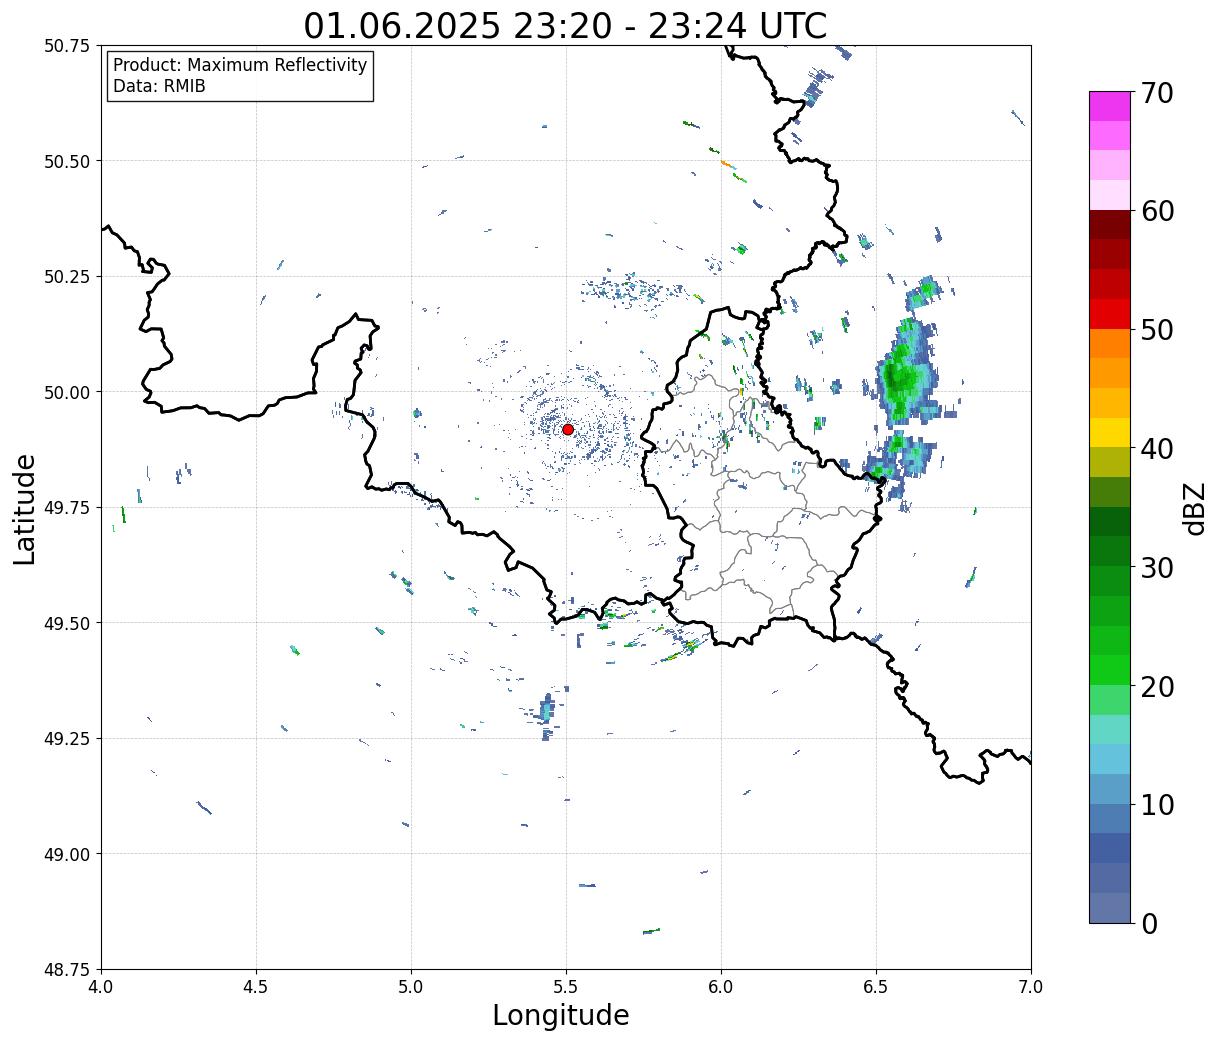Image resolution: width=1219 pixels, height=1040 pixels.
Task: Click the colorbar tick label 0
Action: pos(1149,924)
